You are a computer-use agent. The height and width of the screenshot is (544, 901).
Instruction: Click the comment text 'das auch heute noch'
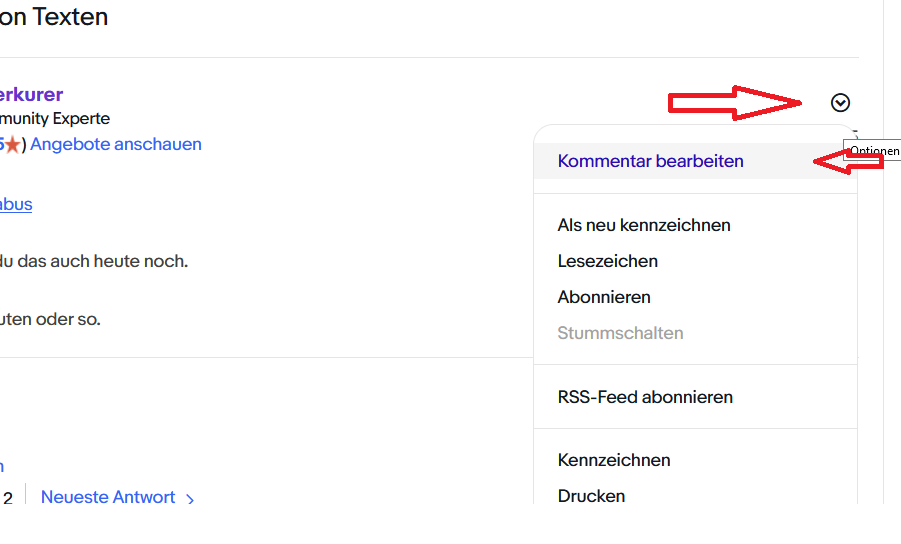100,261
